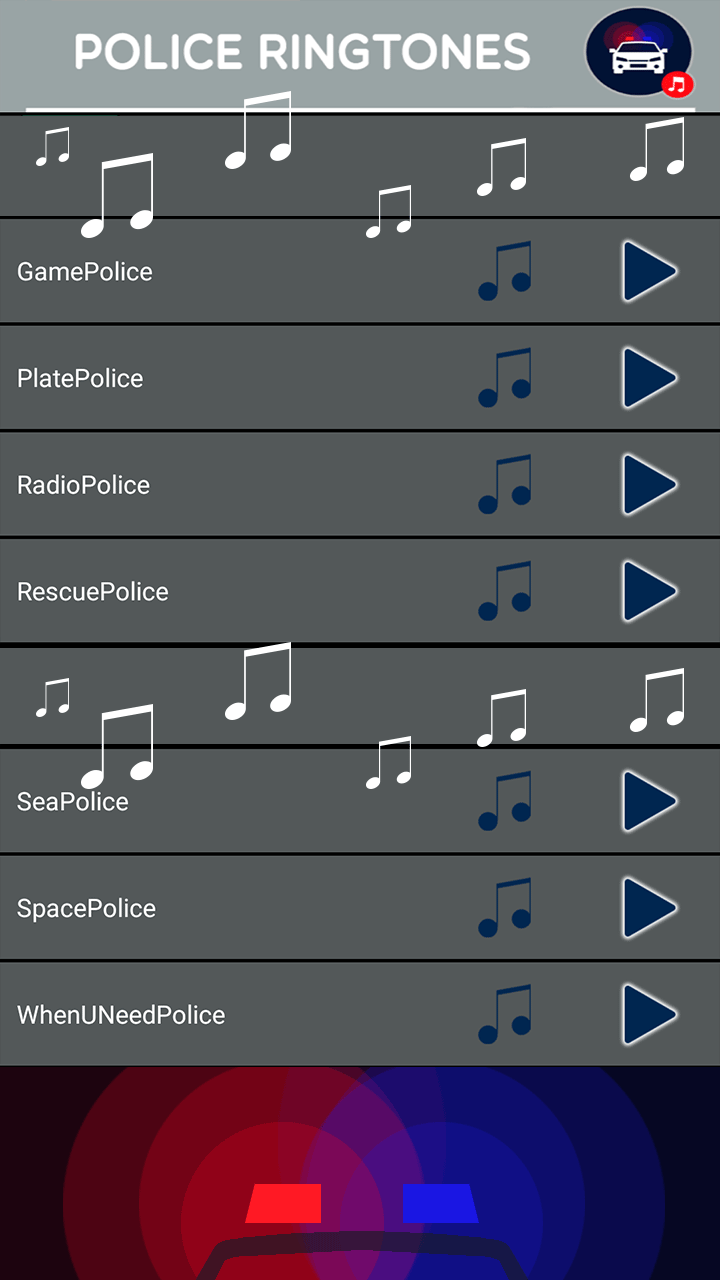Play the PlatePolice ringtone
The width and height of the screenshot is (720, 1280).
(649, 378)
